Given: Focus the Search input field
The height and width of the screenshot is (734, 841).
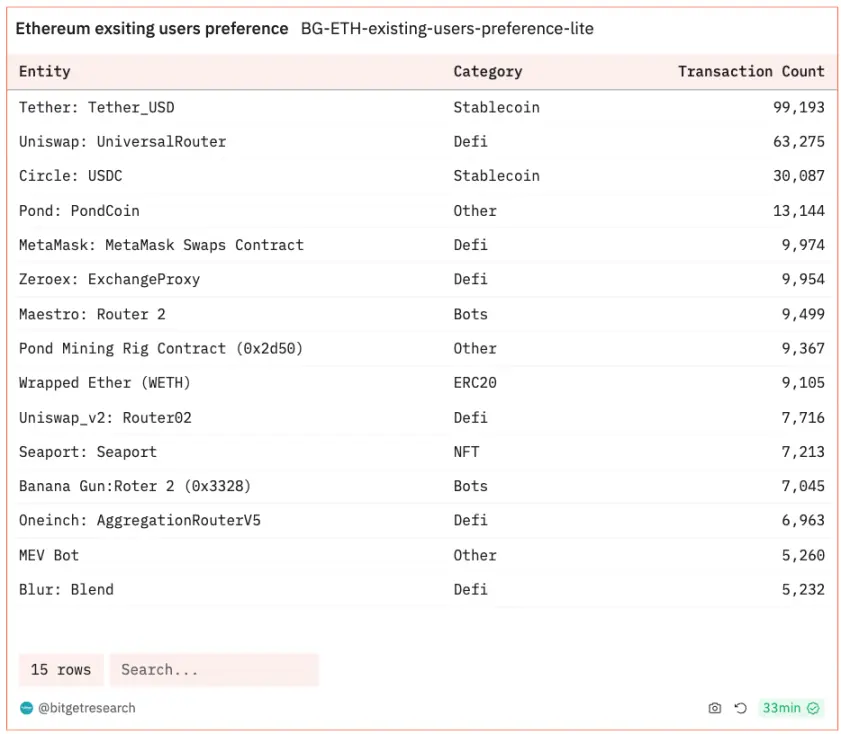Looking at the screenshot, I should click(214, 670).
